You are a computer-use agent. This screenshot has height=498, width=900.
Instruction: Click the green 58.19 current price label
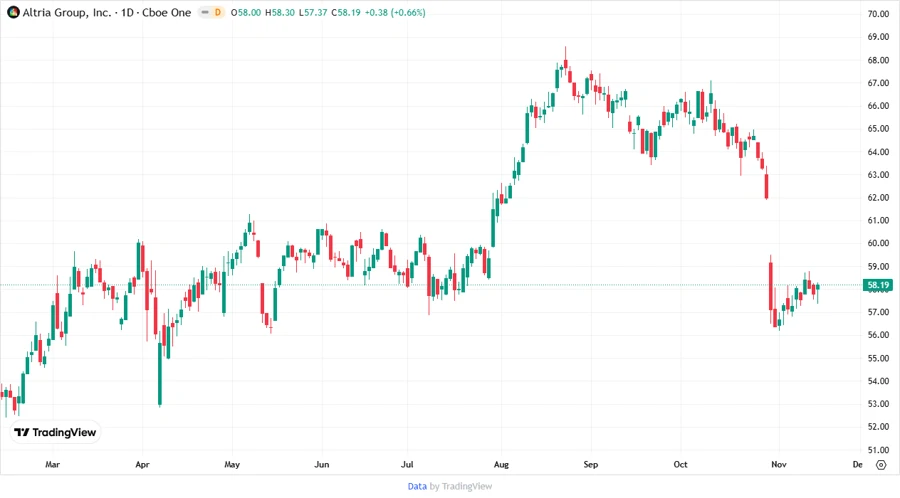878,285
